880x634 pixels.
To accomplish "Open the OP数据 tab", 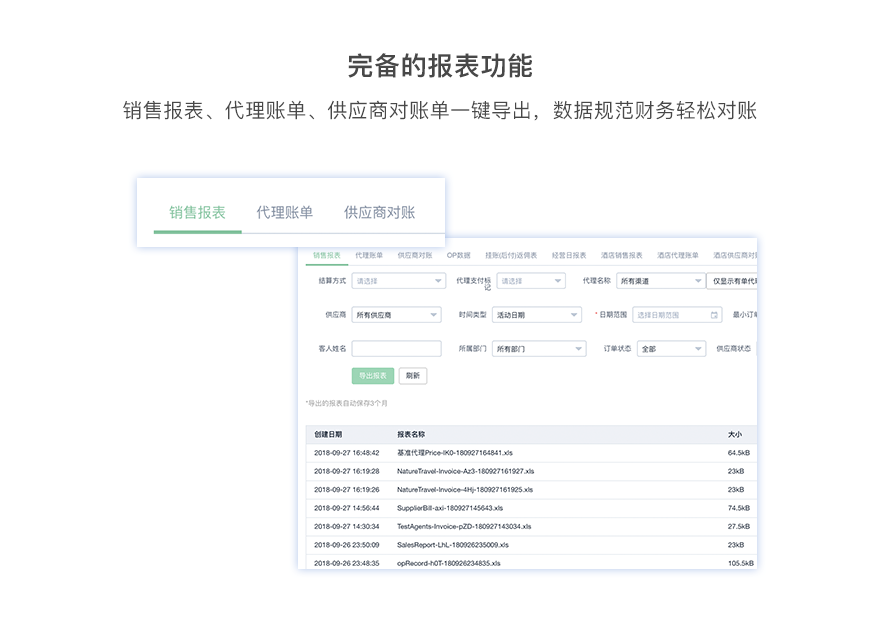I will tap(458, 256).
